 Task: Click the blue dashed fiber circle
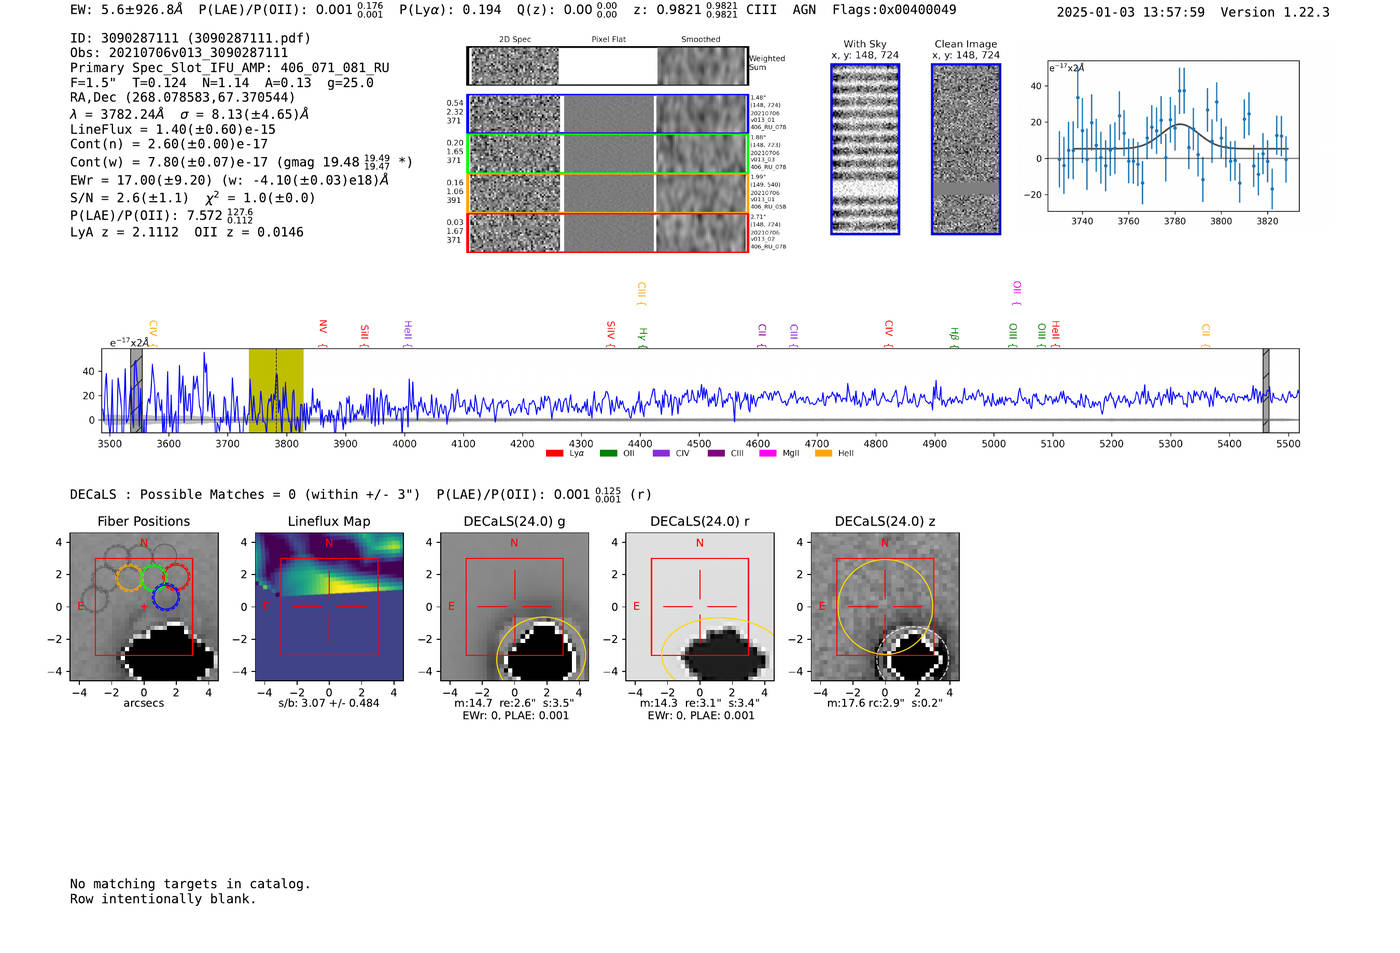(x=165, y=597)
